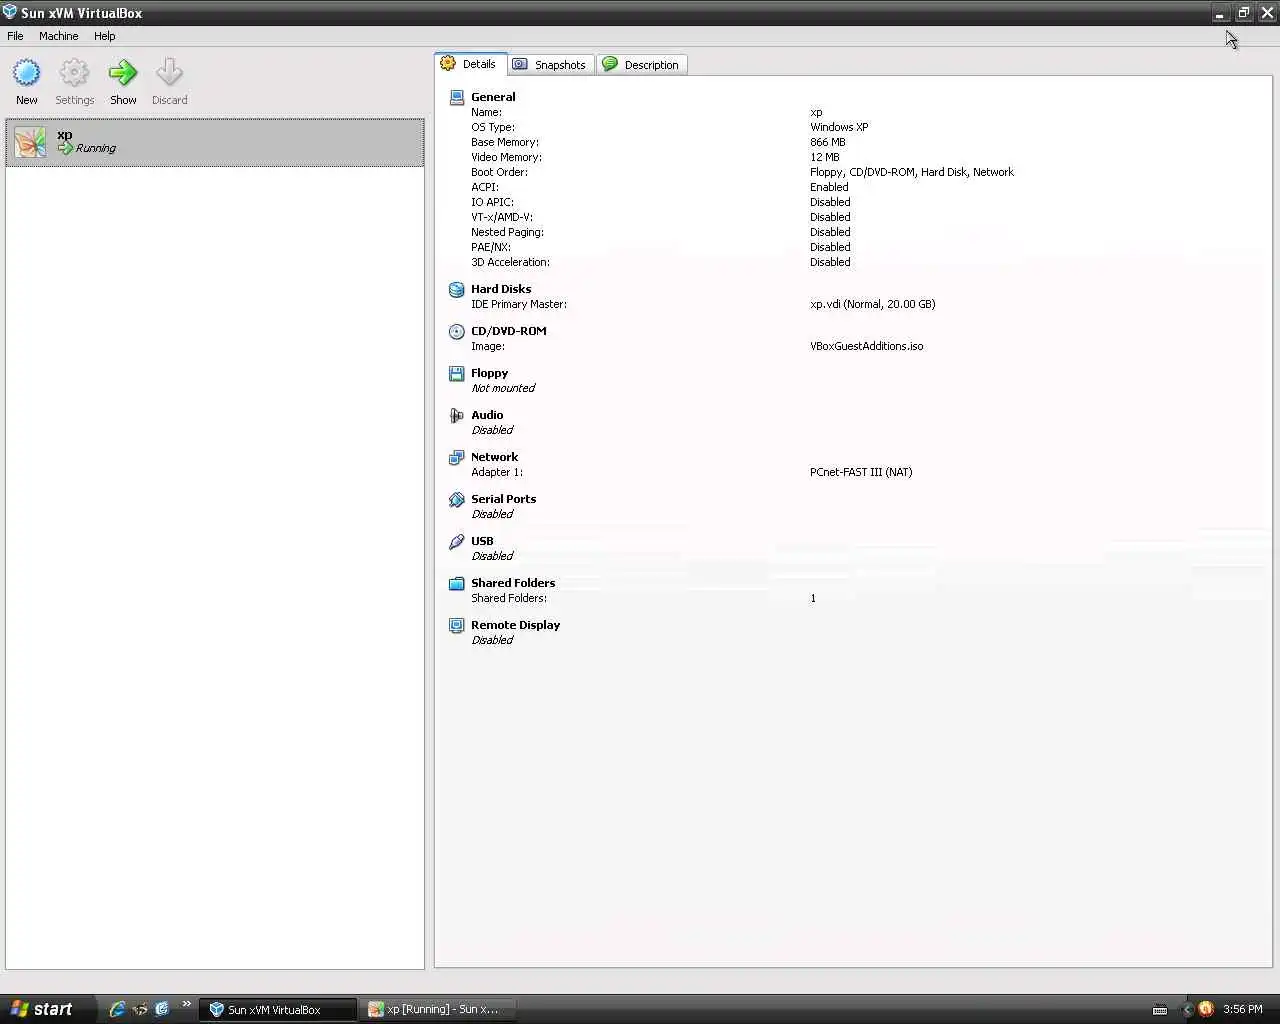The width and height of the screenshot is (1280, 1024).
Task: Click the USB plug icon
Action: 457,541
